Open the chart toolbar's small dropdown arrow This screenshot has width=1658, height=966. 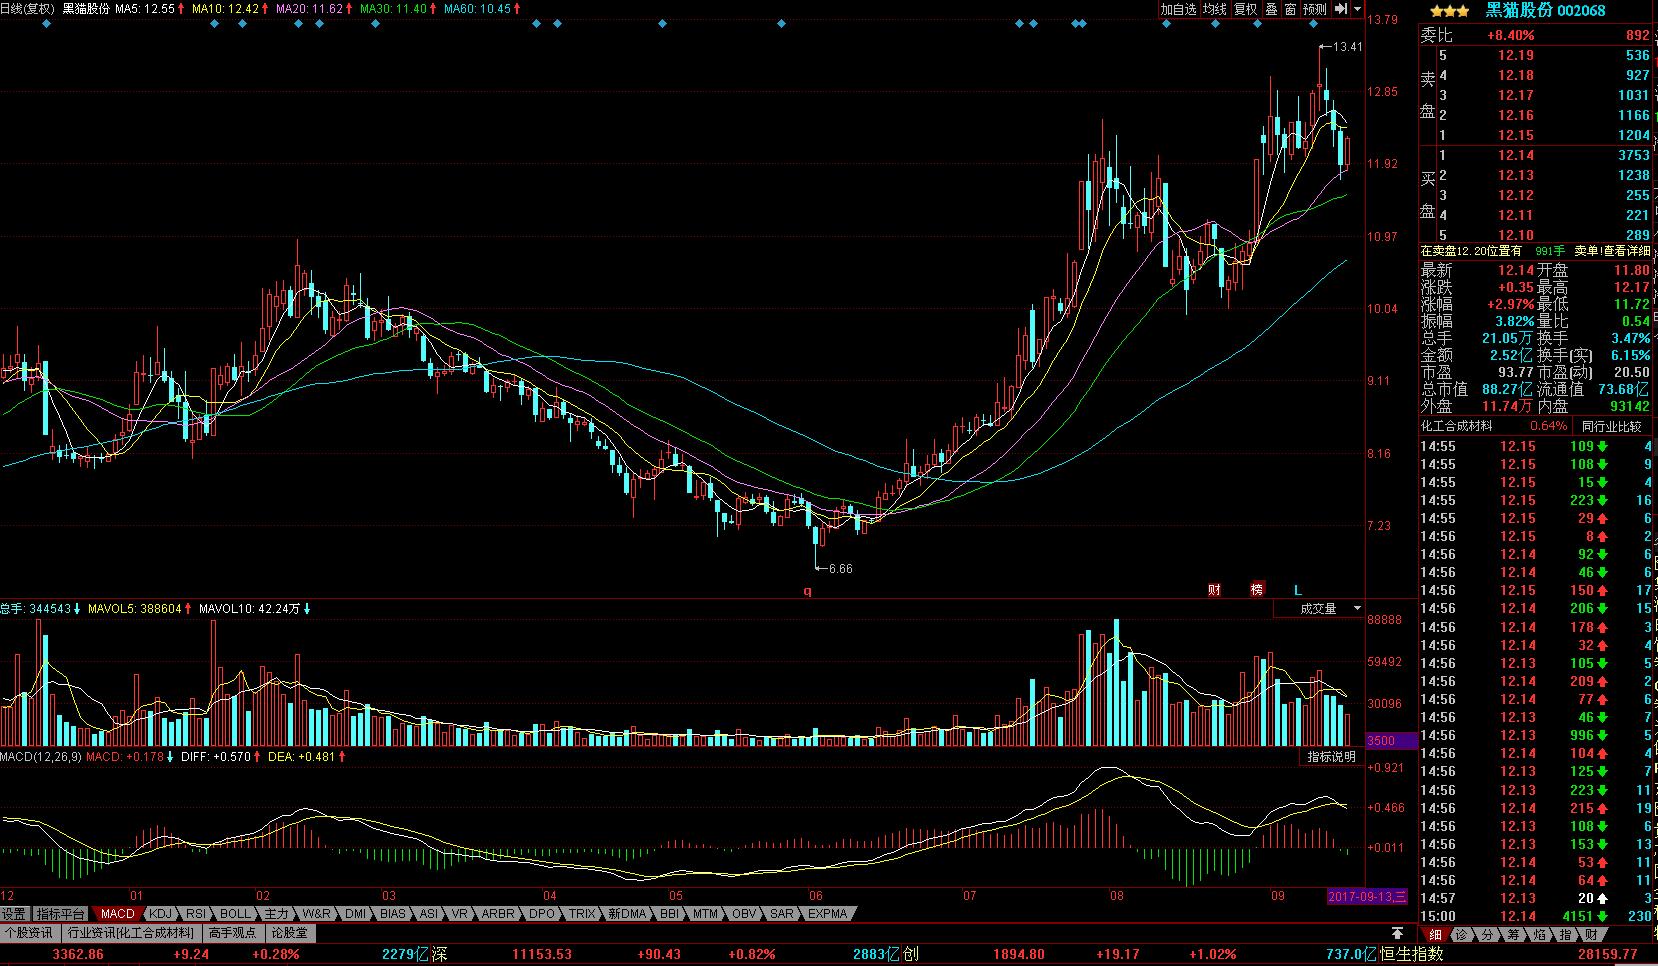pos(1357,9)
